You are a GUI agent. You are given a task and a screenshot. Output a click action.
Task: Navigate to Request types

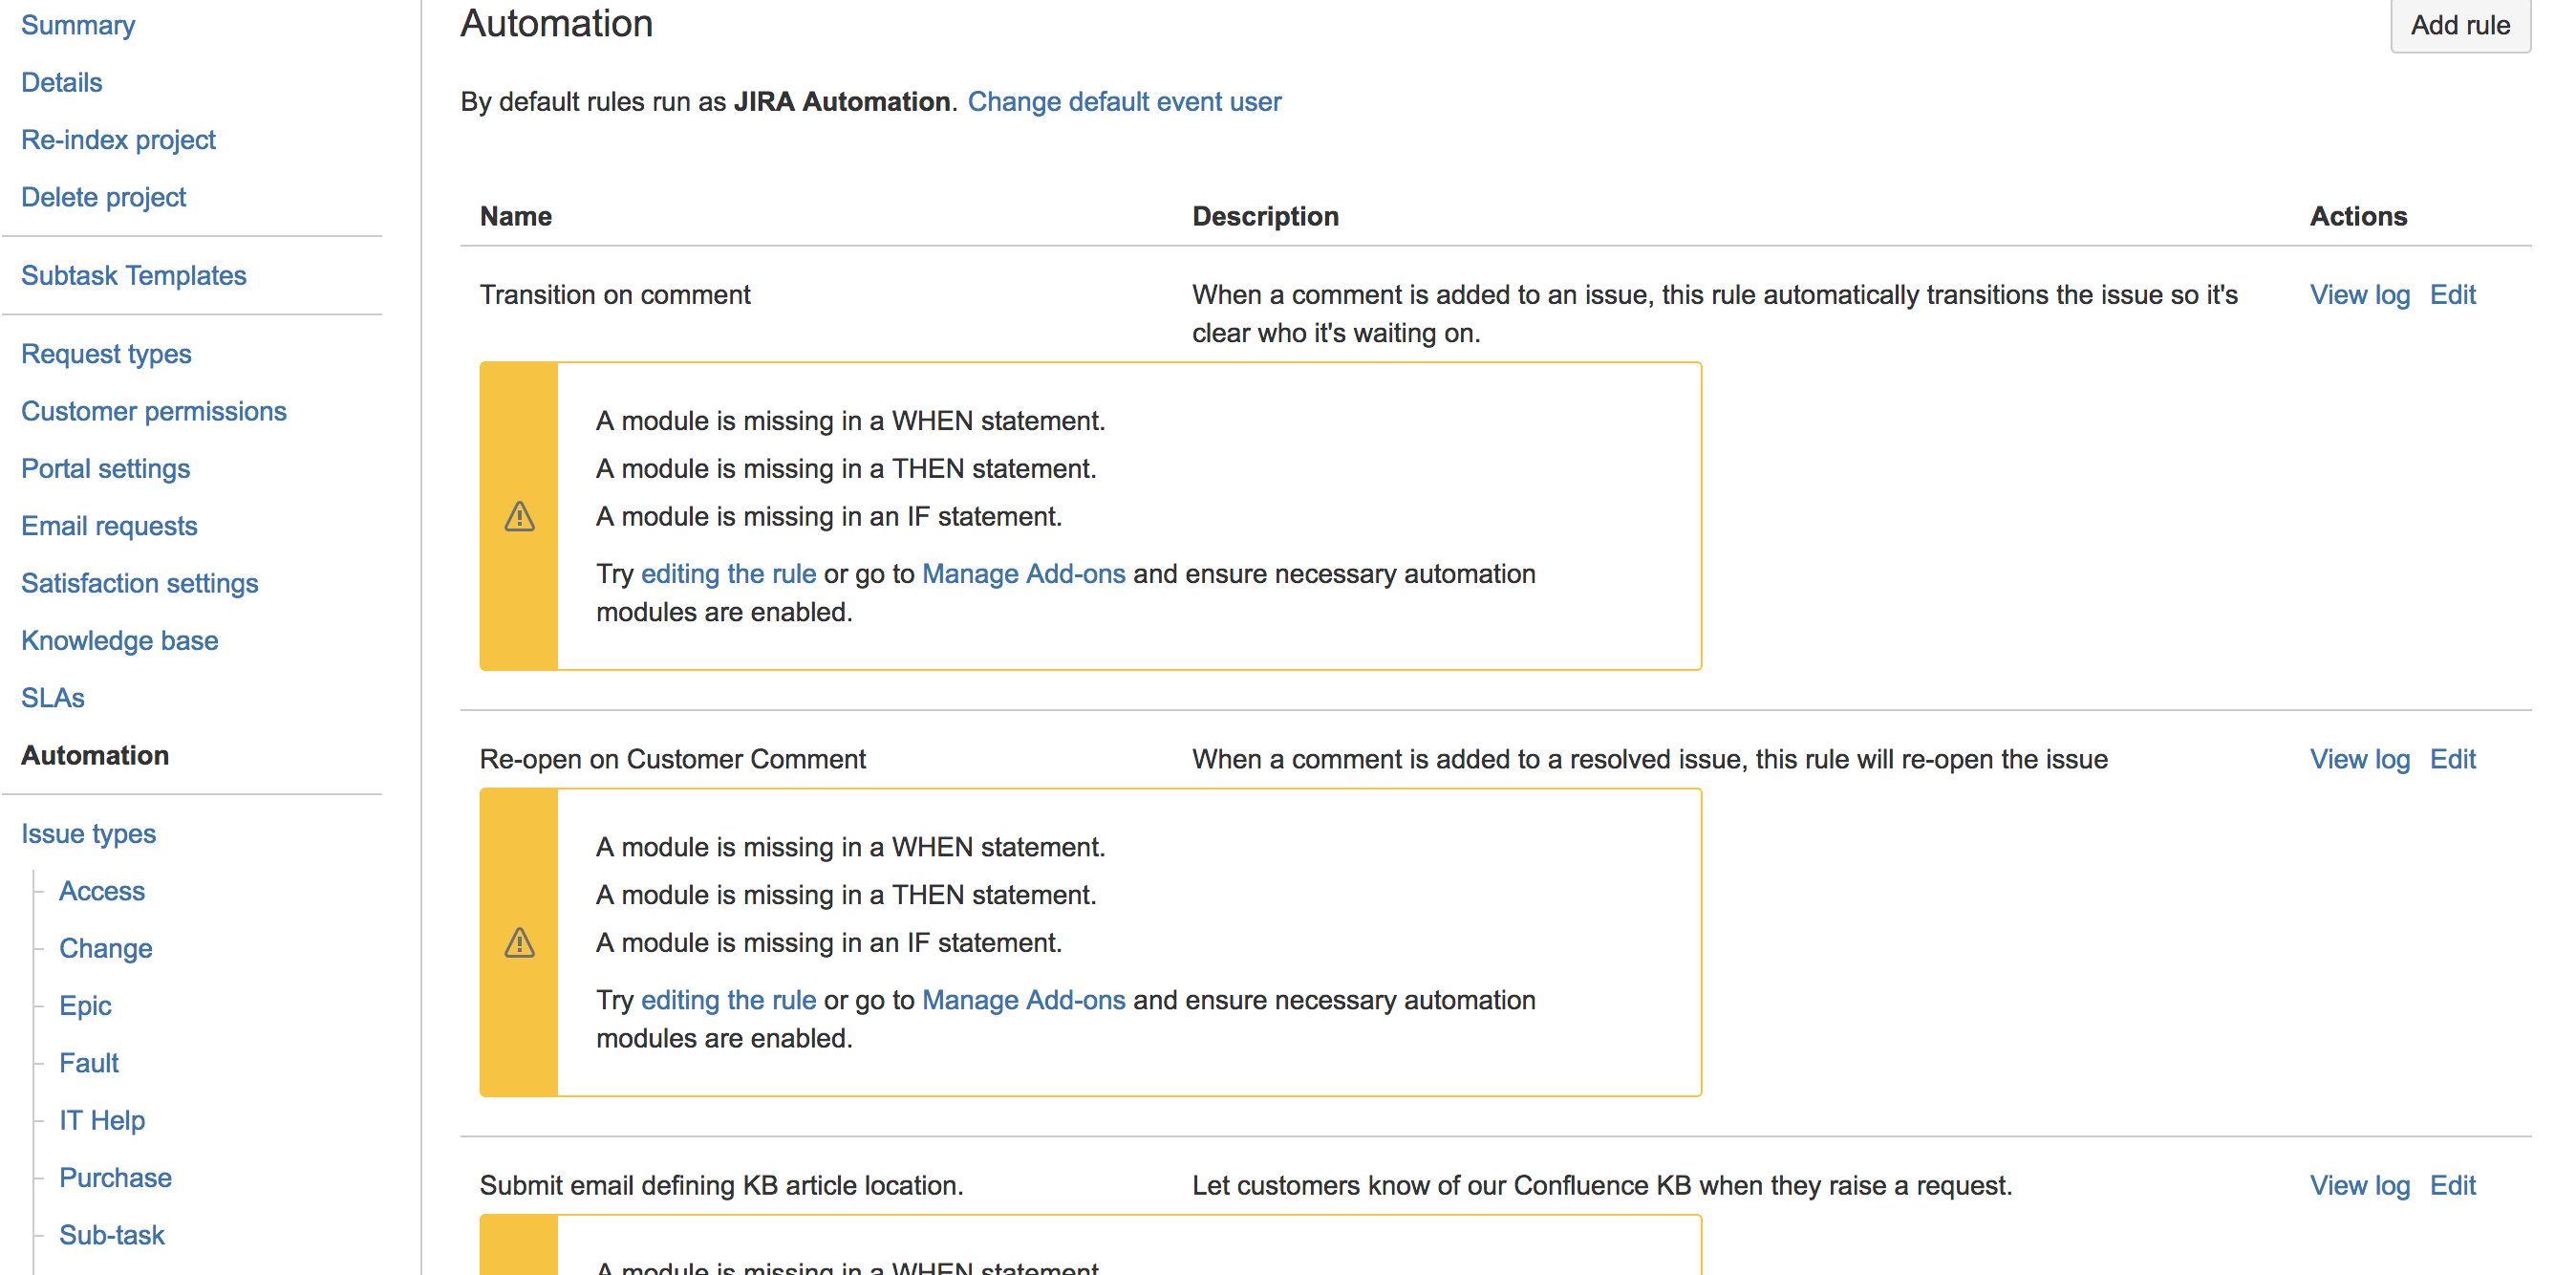(106, 354)
